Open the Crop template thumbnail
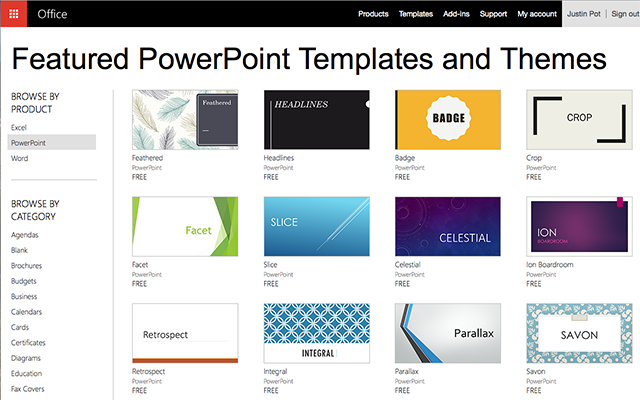The width and height of the screenshot is (640, 400). [x=579, y=120]
